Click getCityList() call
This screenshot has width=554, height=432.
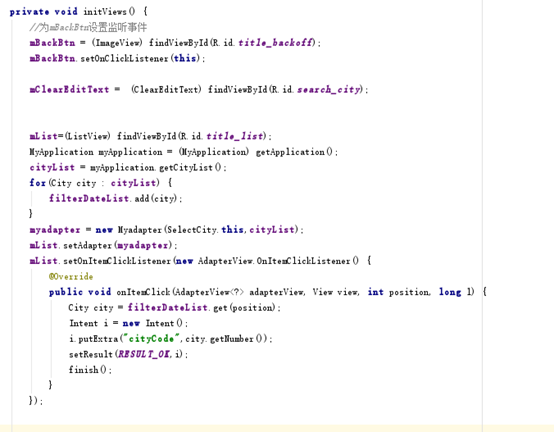point(190,167)
